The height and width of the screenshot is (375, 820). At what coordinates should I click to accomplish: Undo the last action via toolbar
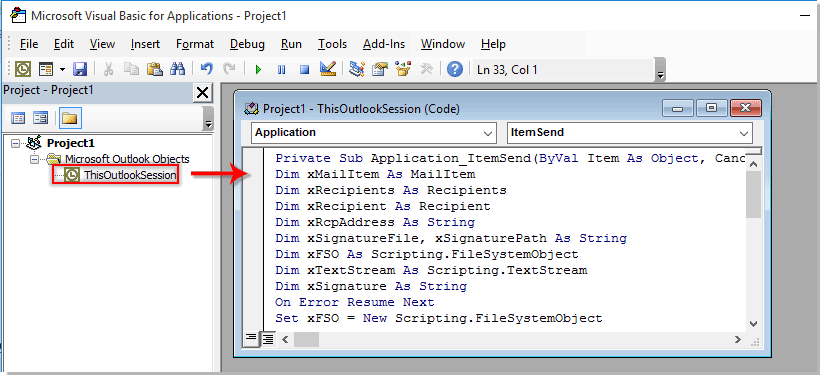coord(207,69)
